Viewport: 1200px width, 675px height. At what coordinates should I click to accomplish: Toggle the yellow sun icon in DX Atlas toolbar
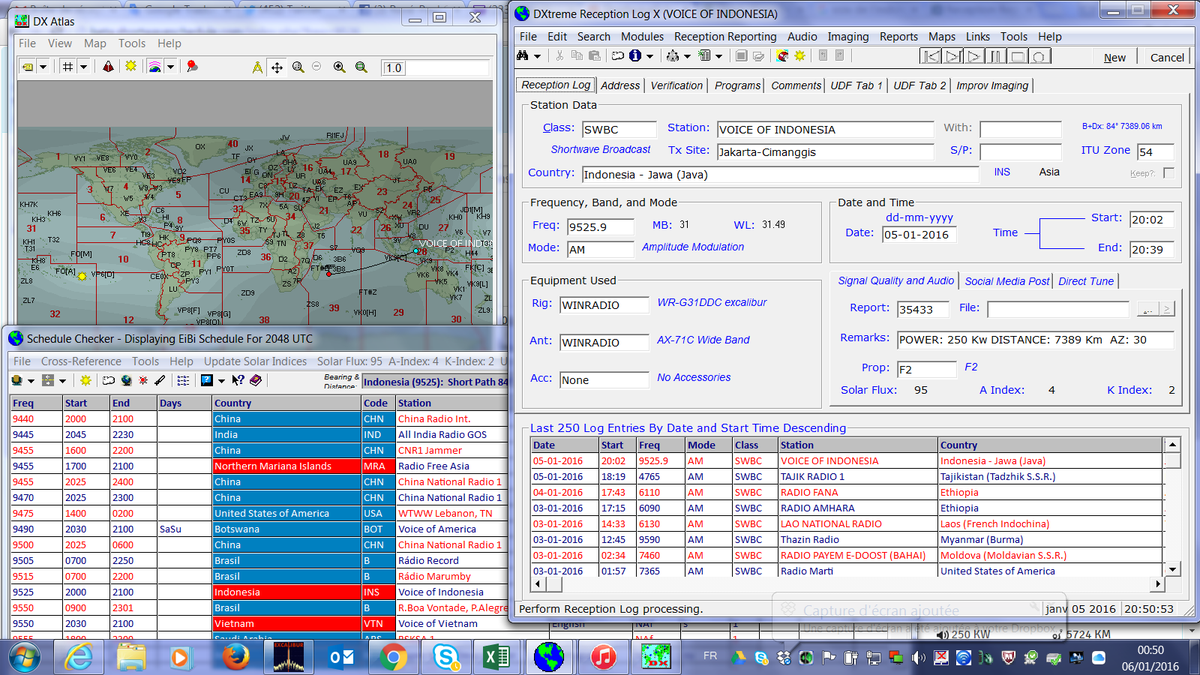(130, 67)
